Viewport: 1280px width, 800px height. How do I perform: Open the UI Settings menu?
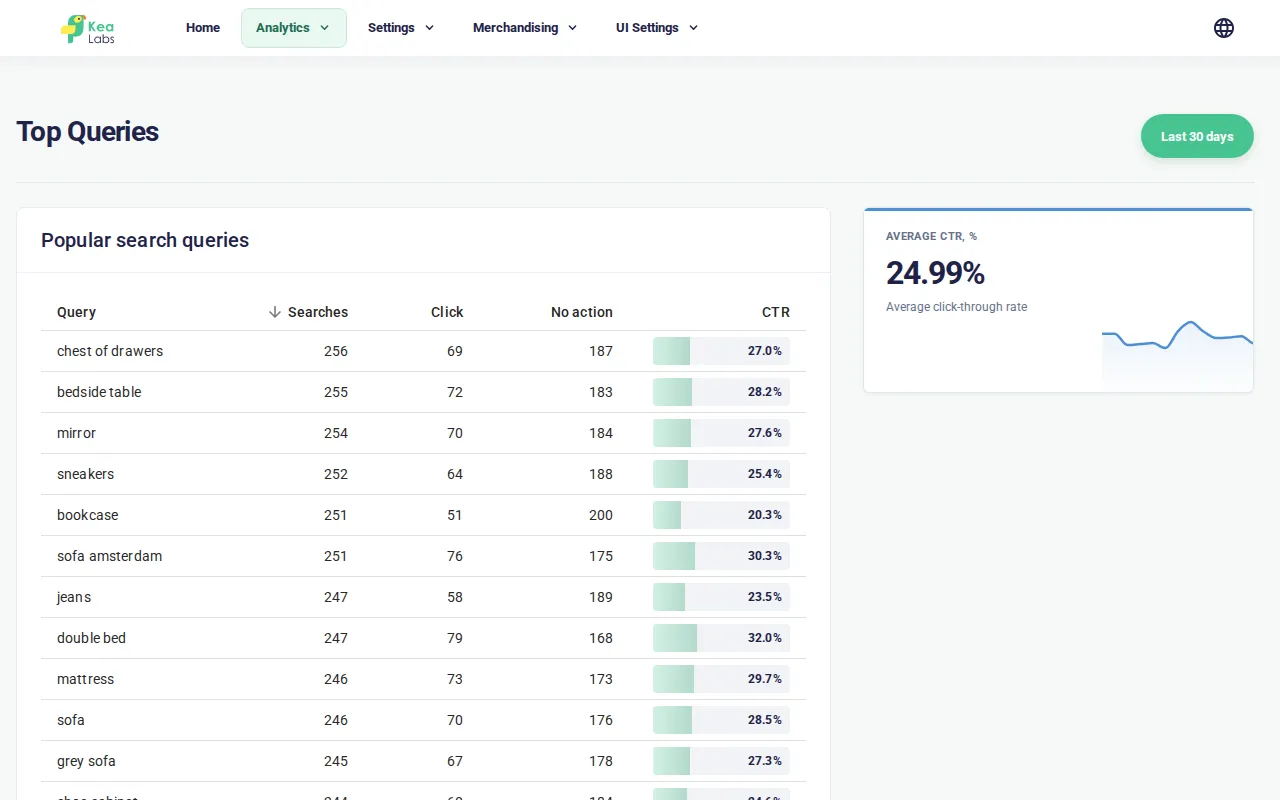click(657, 28)
